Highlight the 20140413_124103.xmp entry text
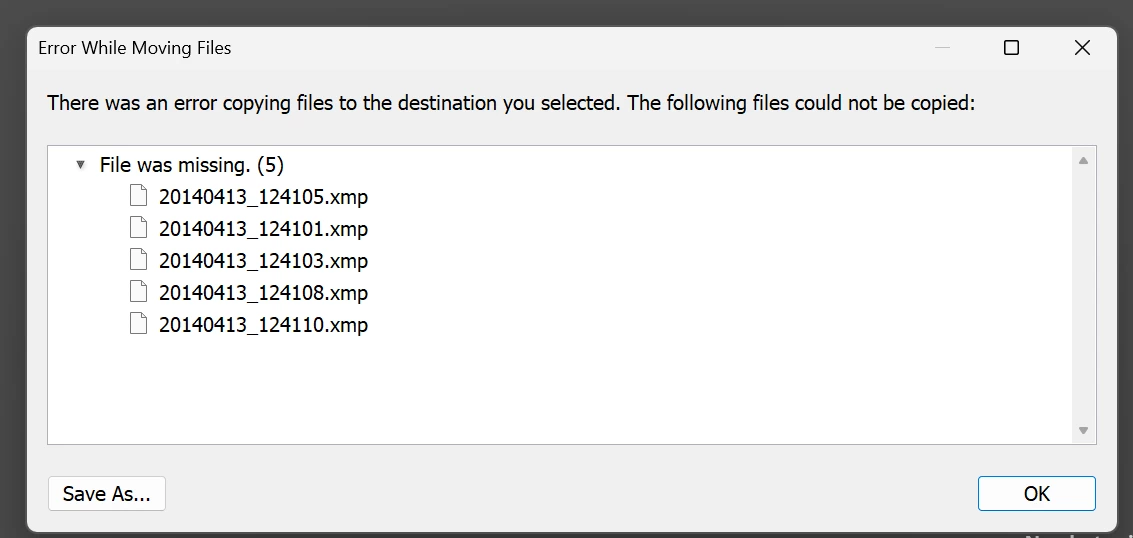 (x=263, y=261)
